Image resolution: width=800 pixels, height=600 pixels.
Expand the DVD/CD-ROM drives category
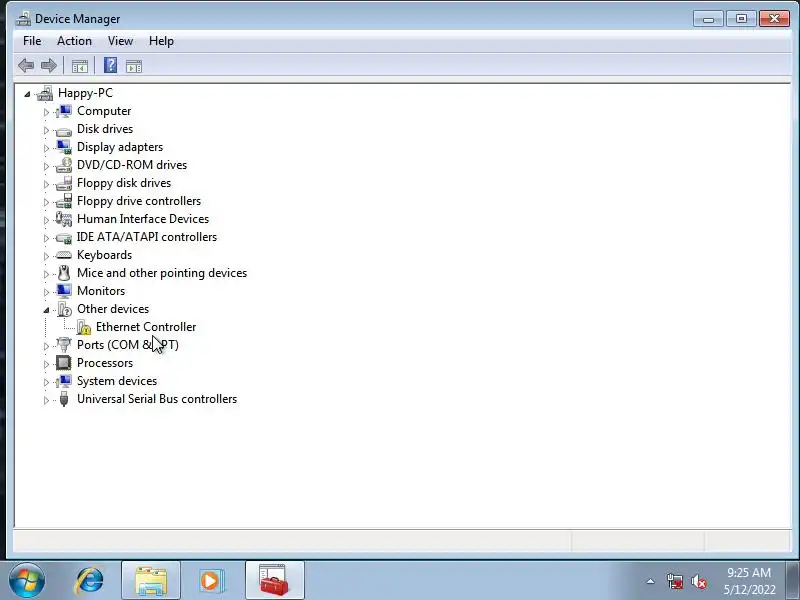click(x=46, y=166)
